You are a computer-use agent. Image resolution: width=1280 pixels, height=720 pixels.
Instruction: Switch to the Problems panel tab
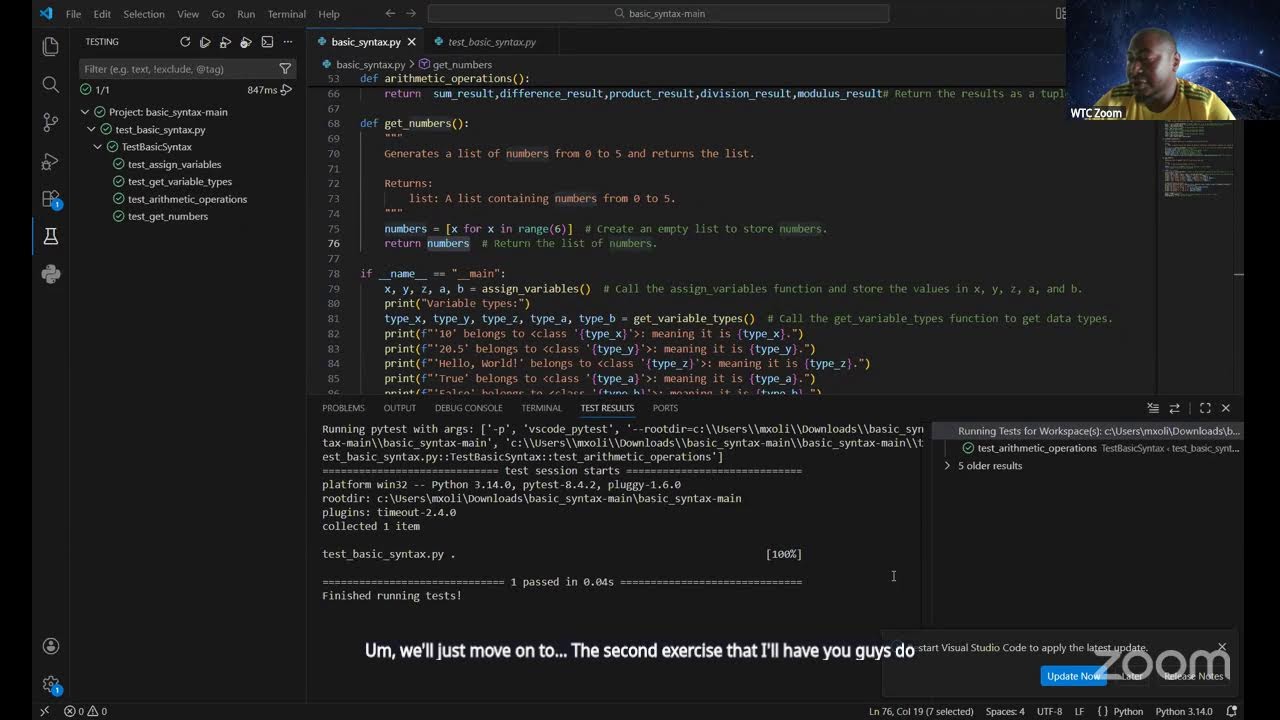click(343, 408)
